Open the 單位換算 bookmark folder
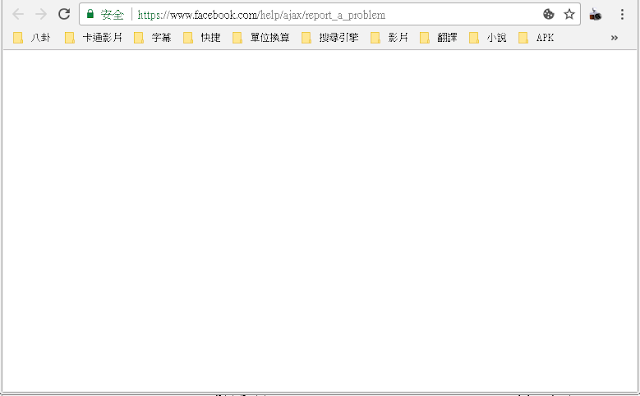Screen dimensions: 640x396 (x=261, y=38)
